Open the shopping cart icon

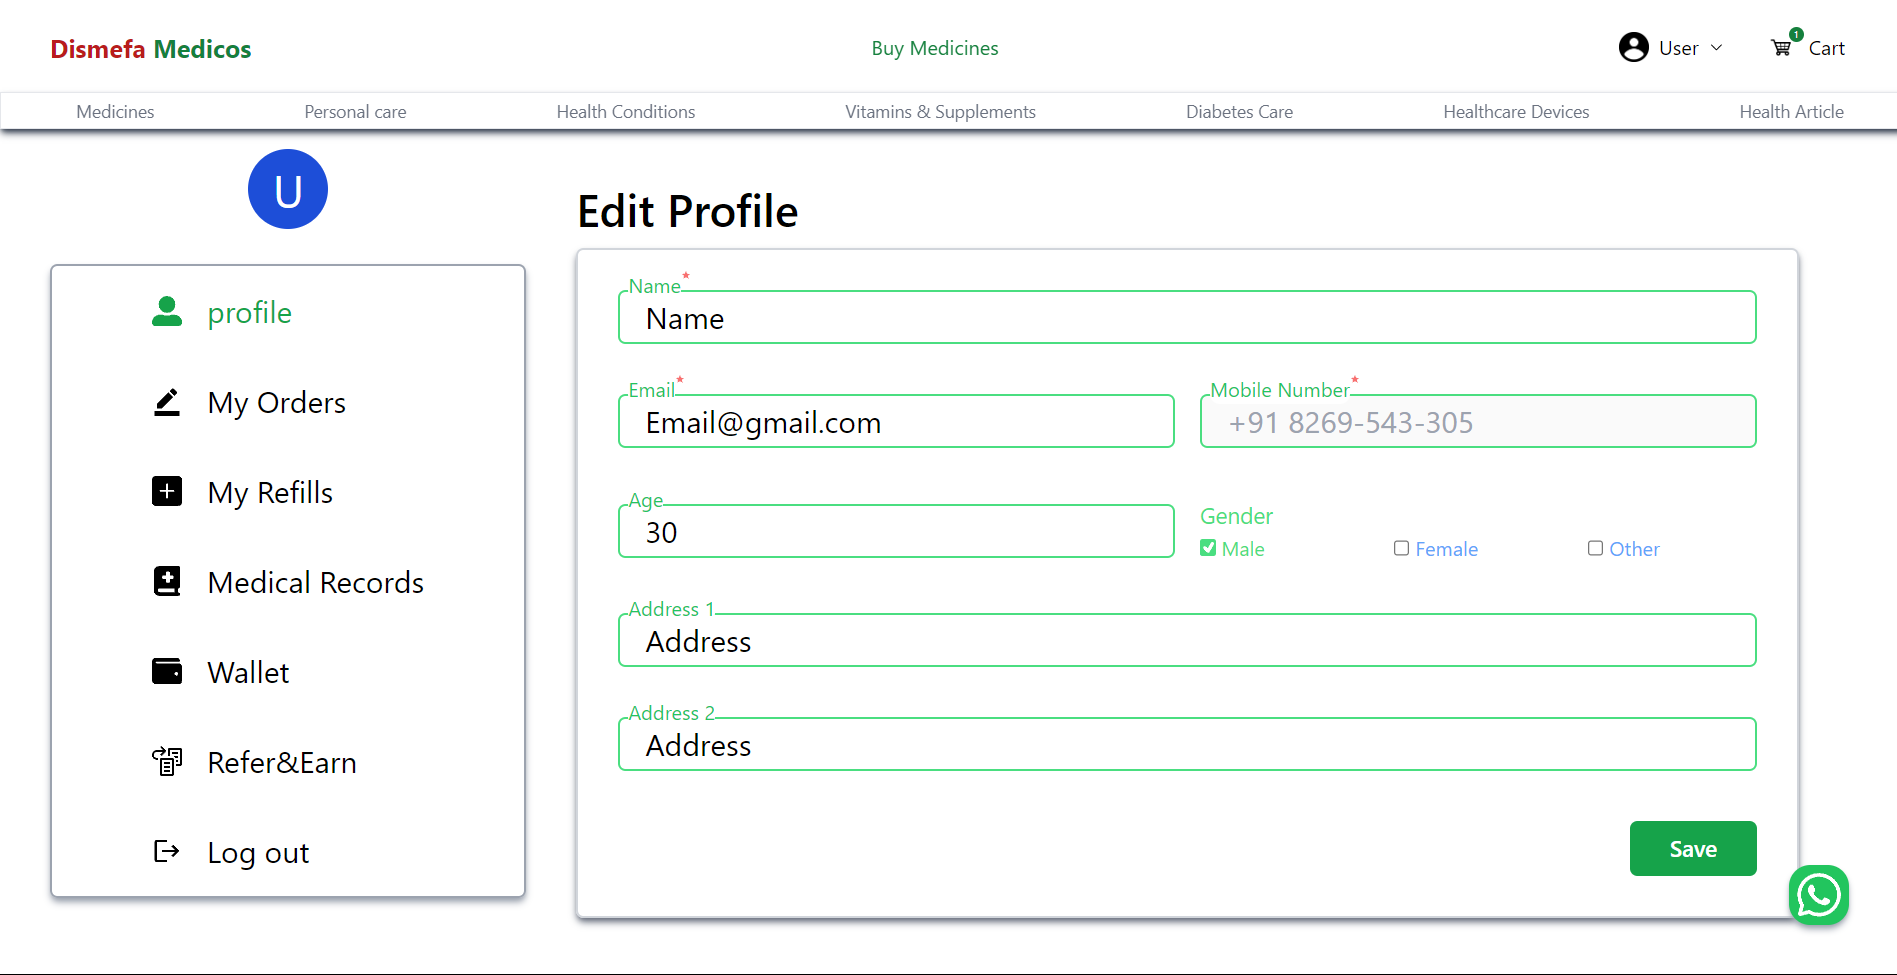point(1781,47)
